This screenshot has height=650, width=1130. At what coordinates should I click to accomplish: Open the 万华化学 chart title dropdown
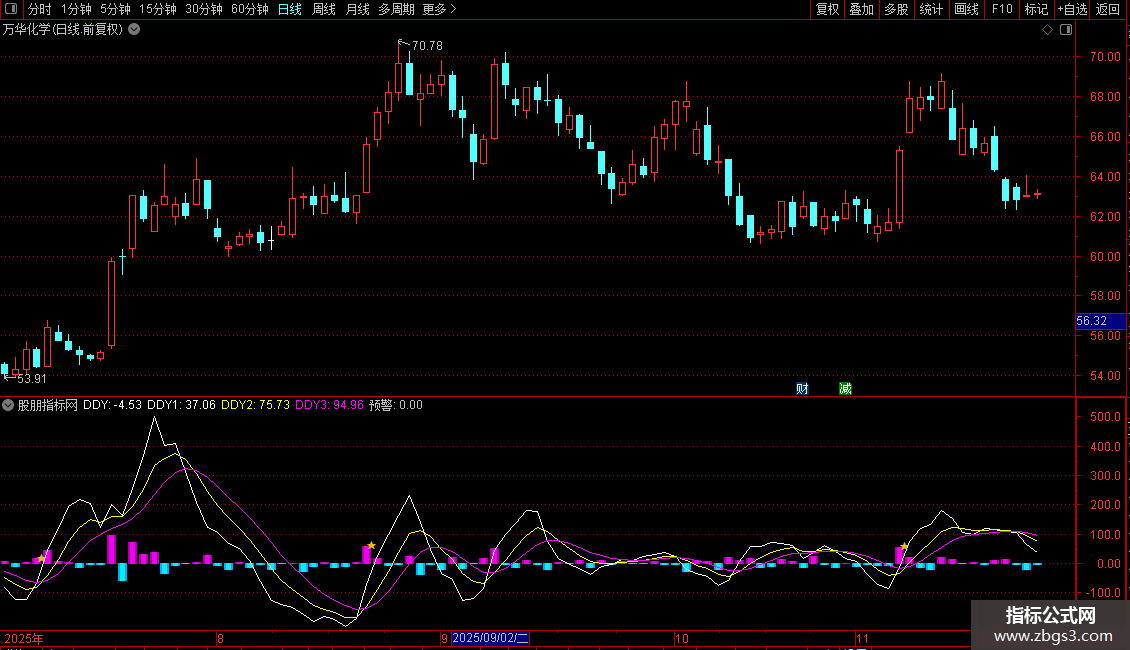pyautogui.click(x=135, y=30)
